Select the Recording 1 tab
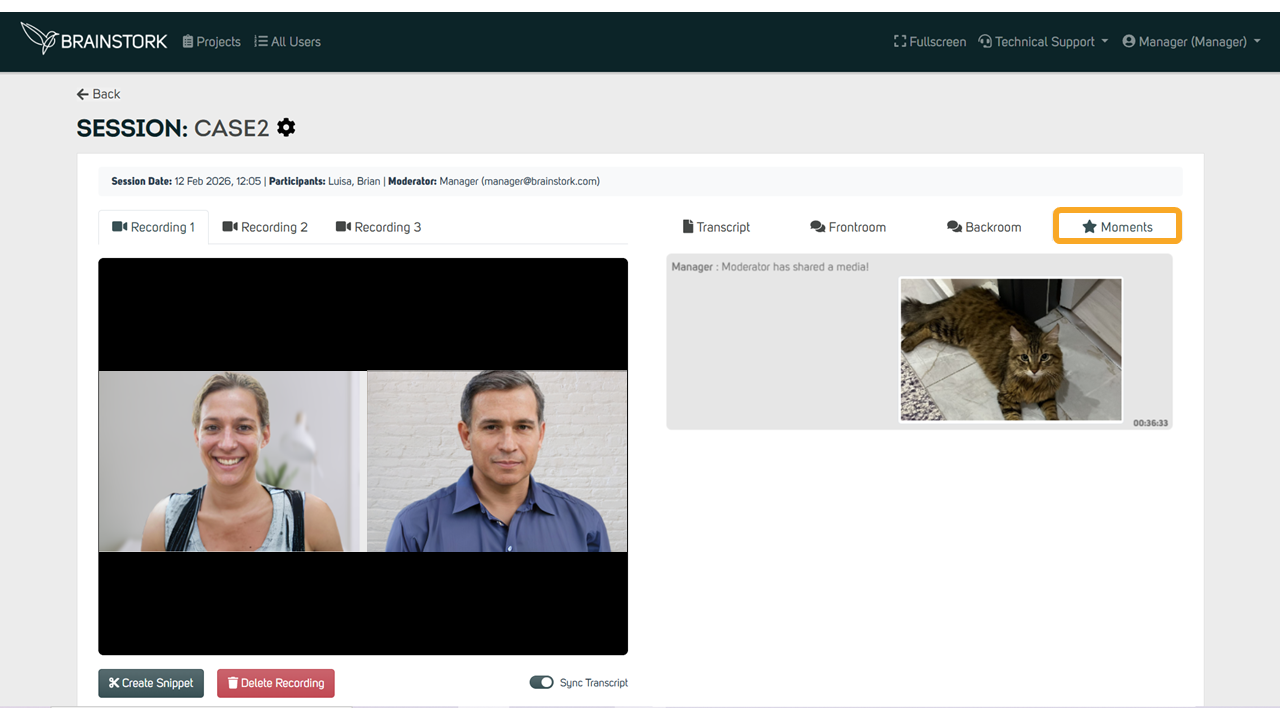This screenshot has height=720, width=1280. point(153,227)
